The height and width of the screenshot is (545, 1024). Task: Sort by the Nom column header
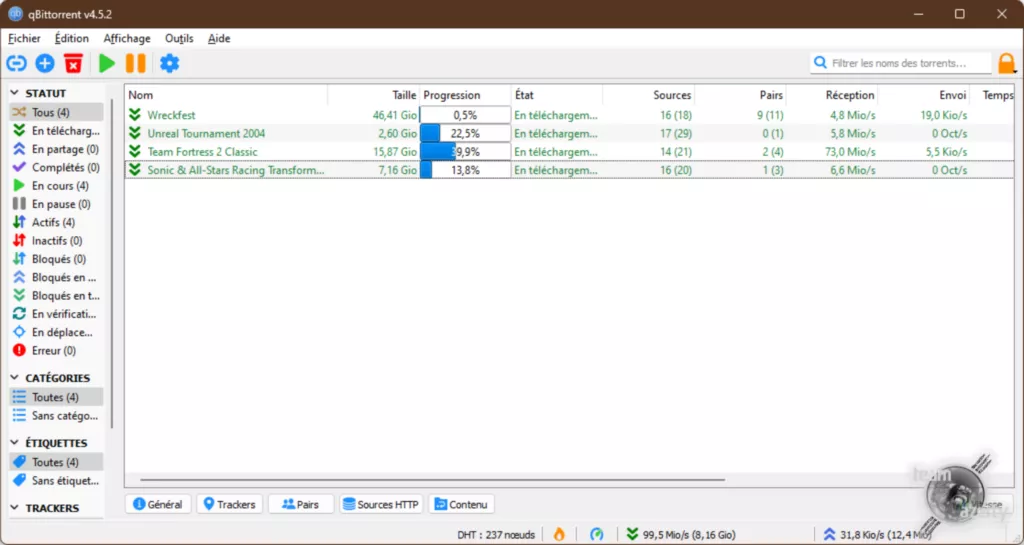(226, 95)
